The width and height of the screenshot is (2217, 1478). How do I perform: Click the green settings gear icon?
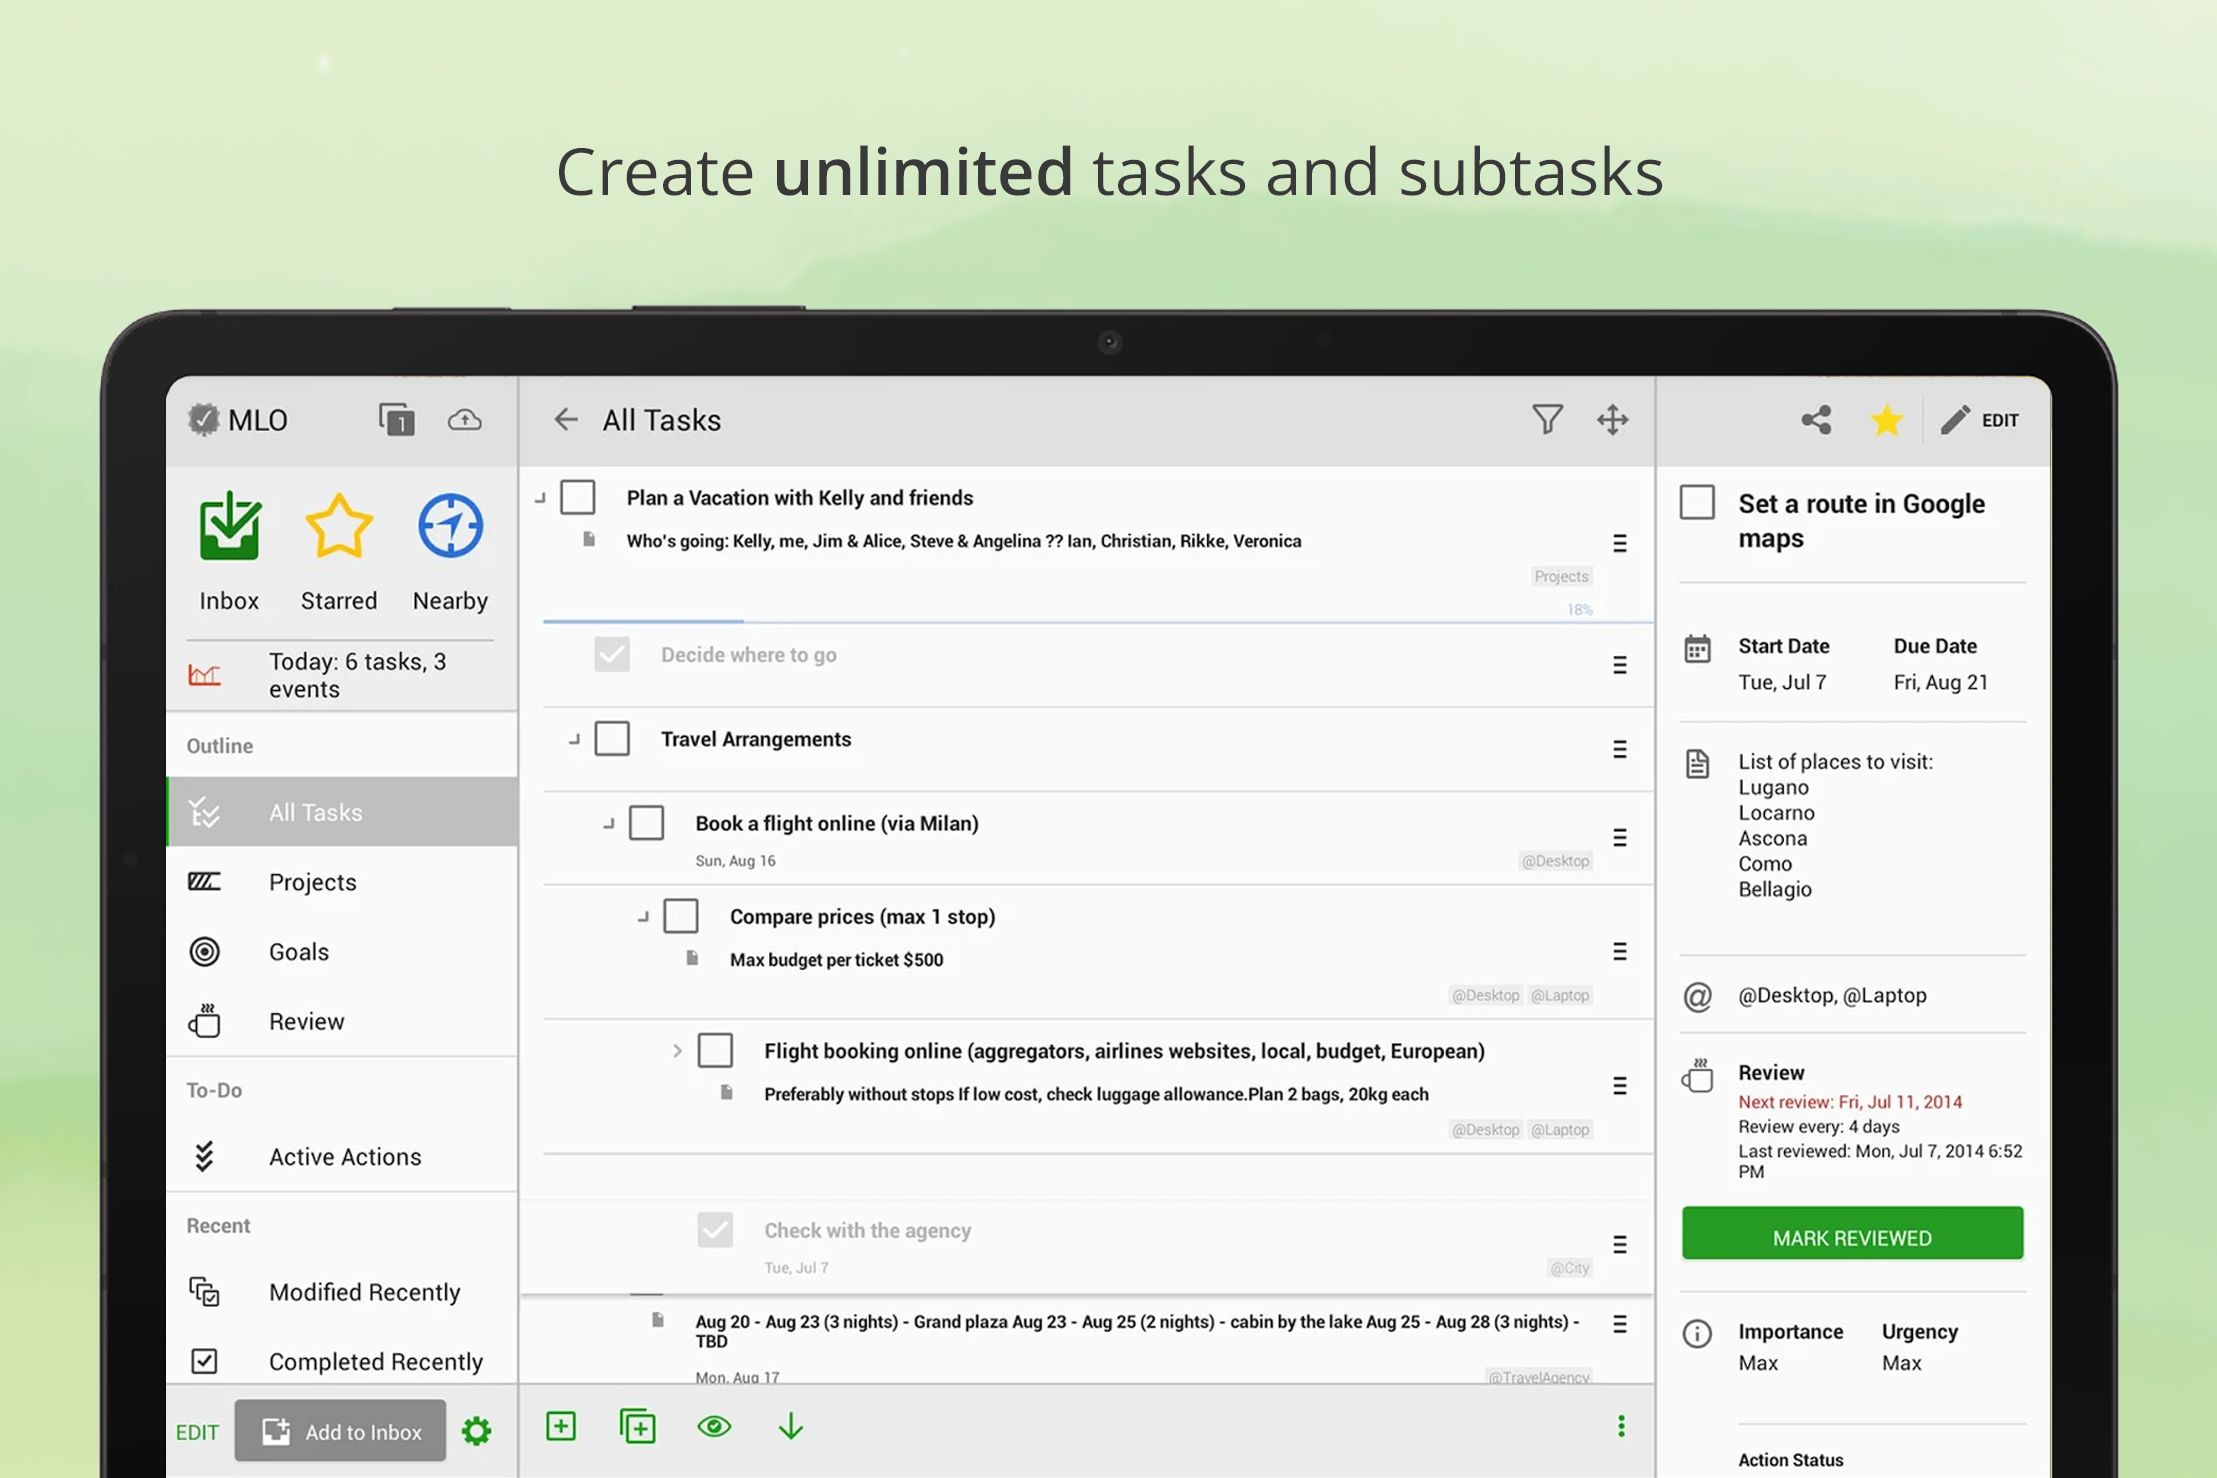coord(477,1431)
